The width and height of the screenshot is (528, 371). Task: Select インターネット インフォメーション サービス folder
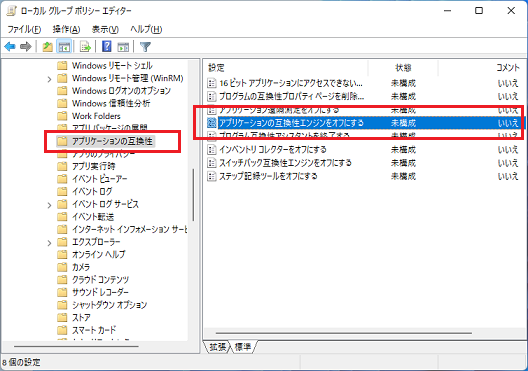tap(129, 229)
